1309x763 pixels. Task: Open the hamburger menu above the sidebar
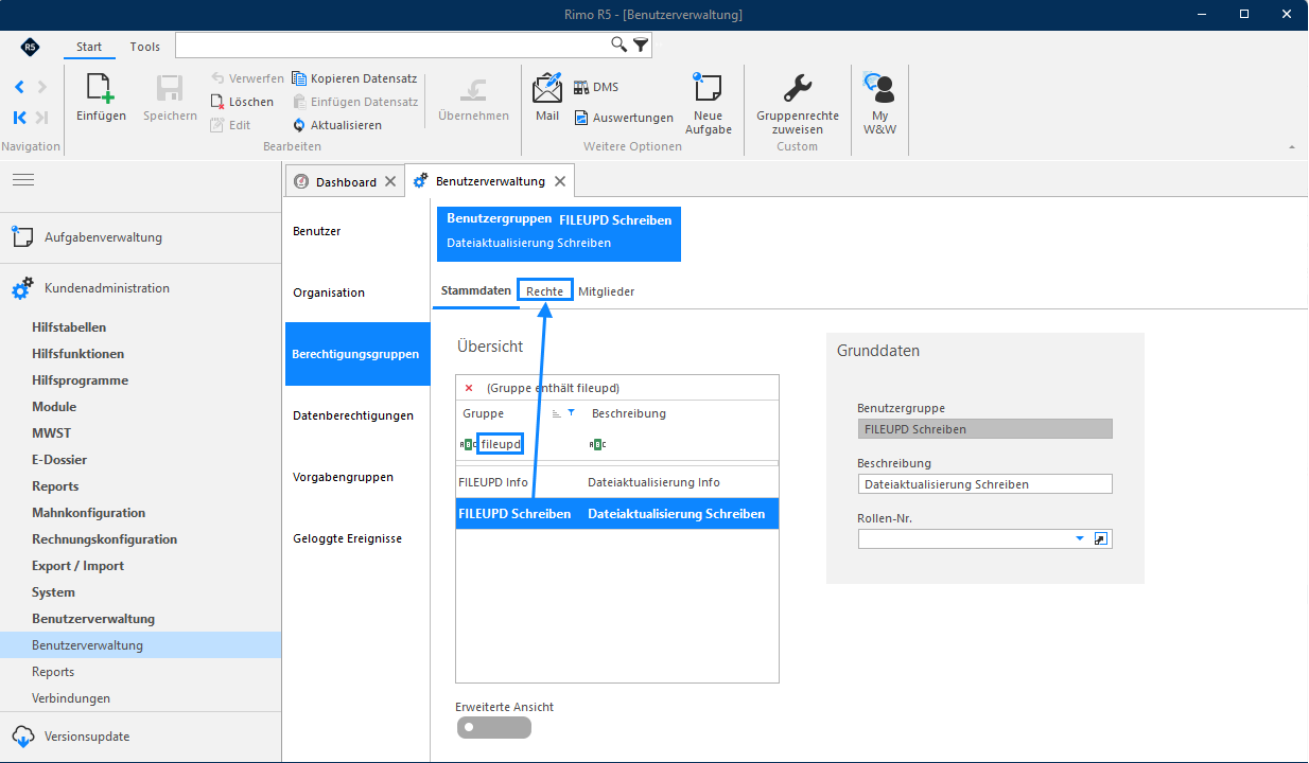tap(23, 180)
